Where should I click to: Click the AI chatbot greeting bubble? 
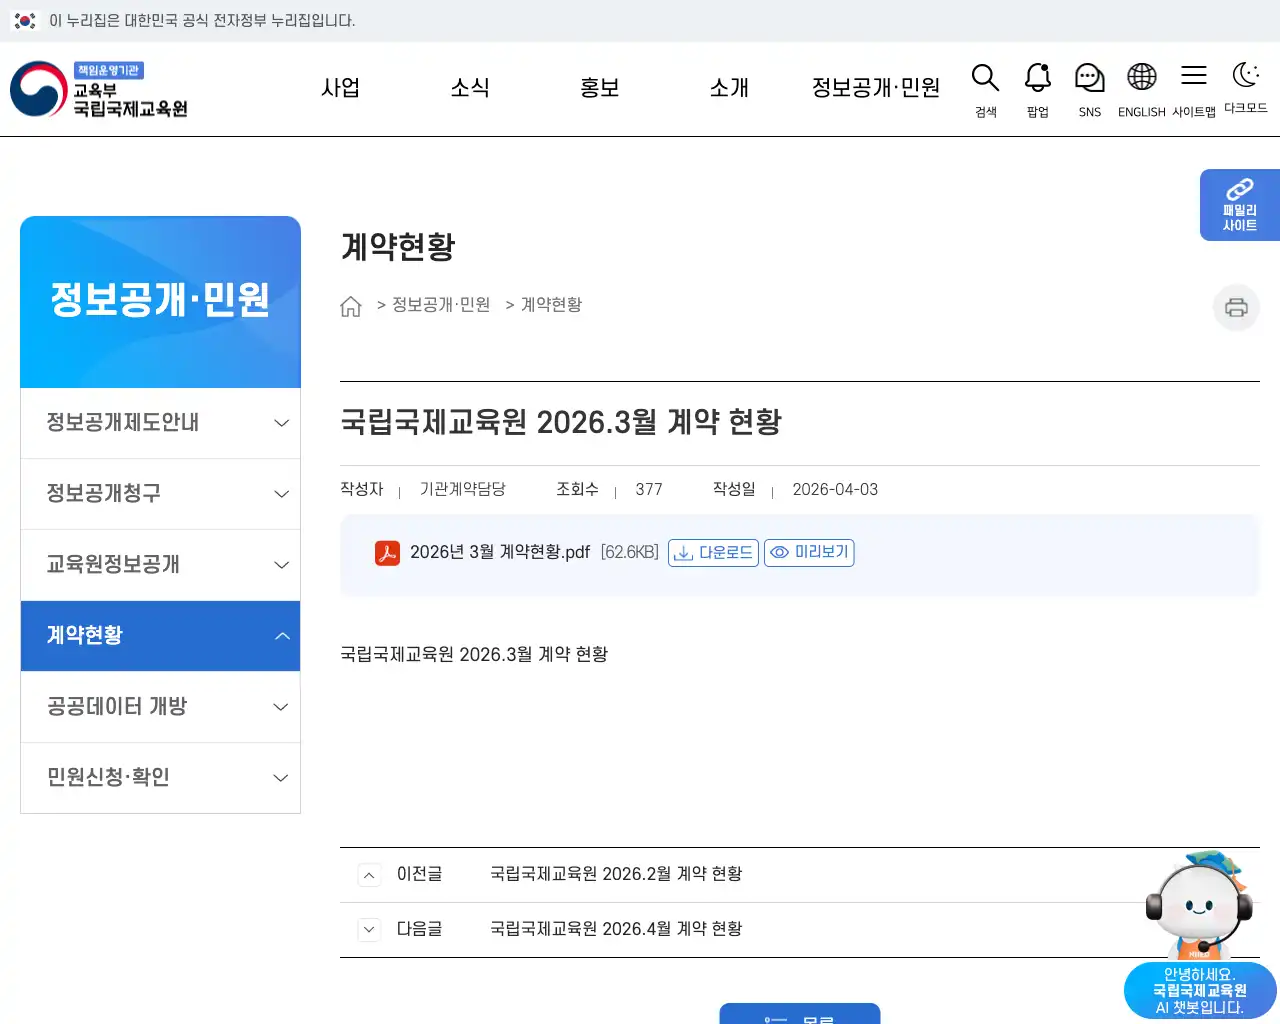(1200, 991)
